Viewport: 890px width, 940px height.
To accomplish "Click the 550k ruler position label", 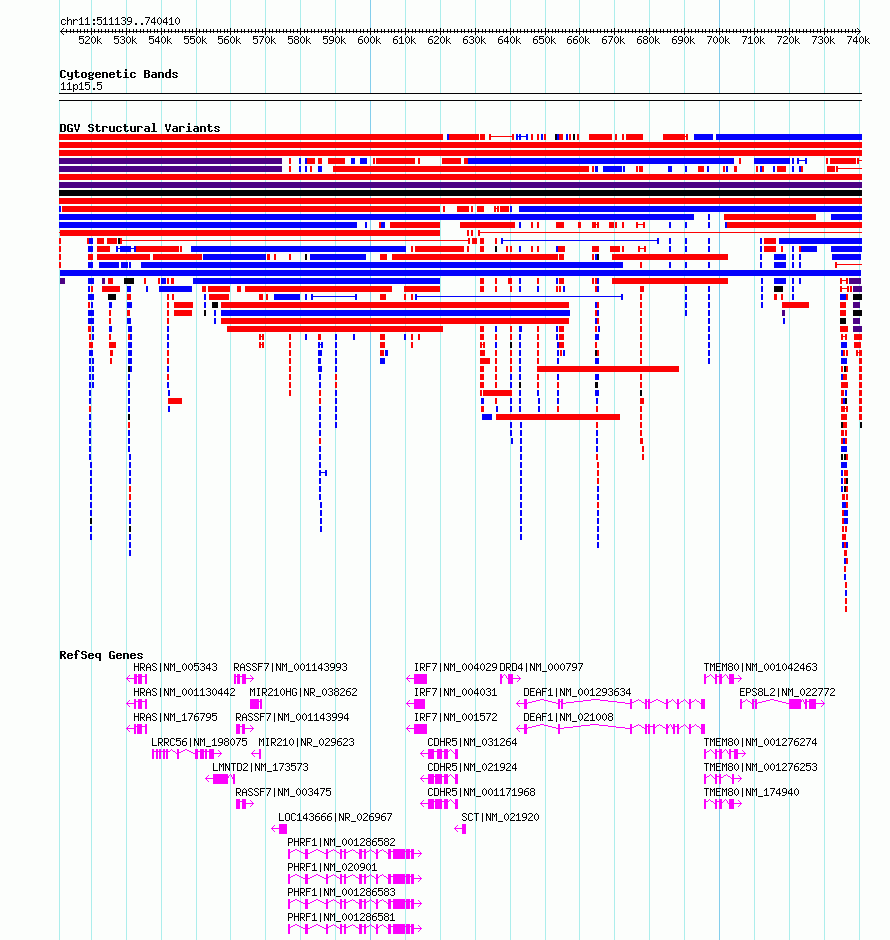I will coord(195,40).
